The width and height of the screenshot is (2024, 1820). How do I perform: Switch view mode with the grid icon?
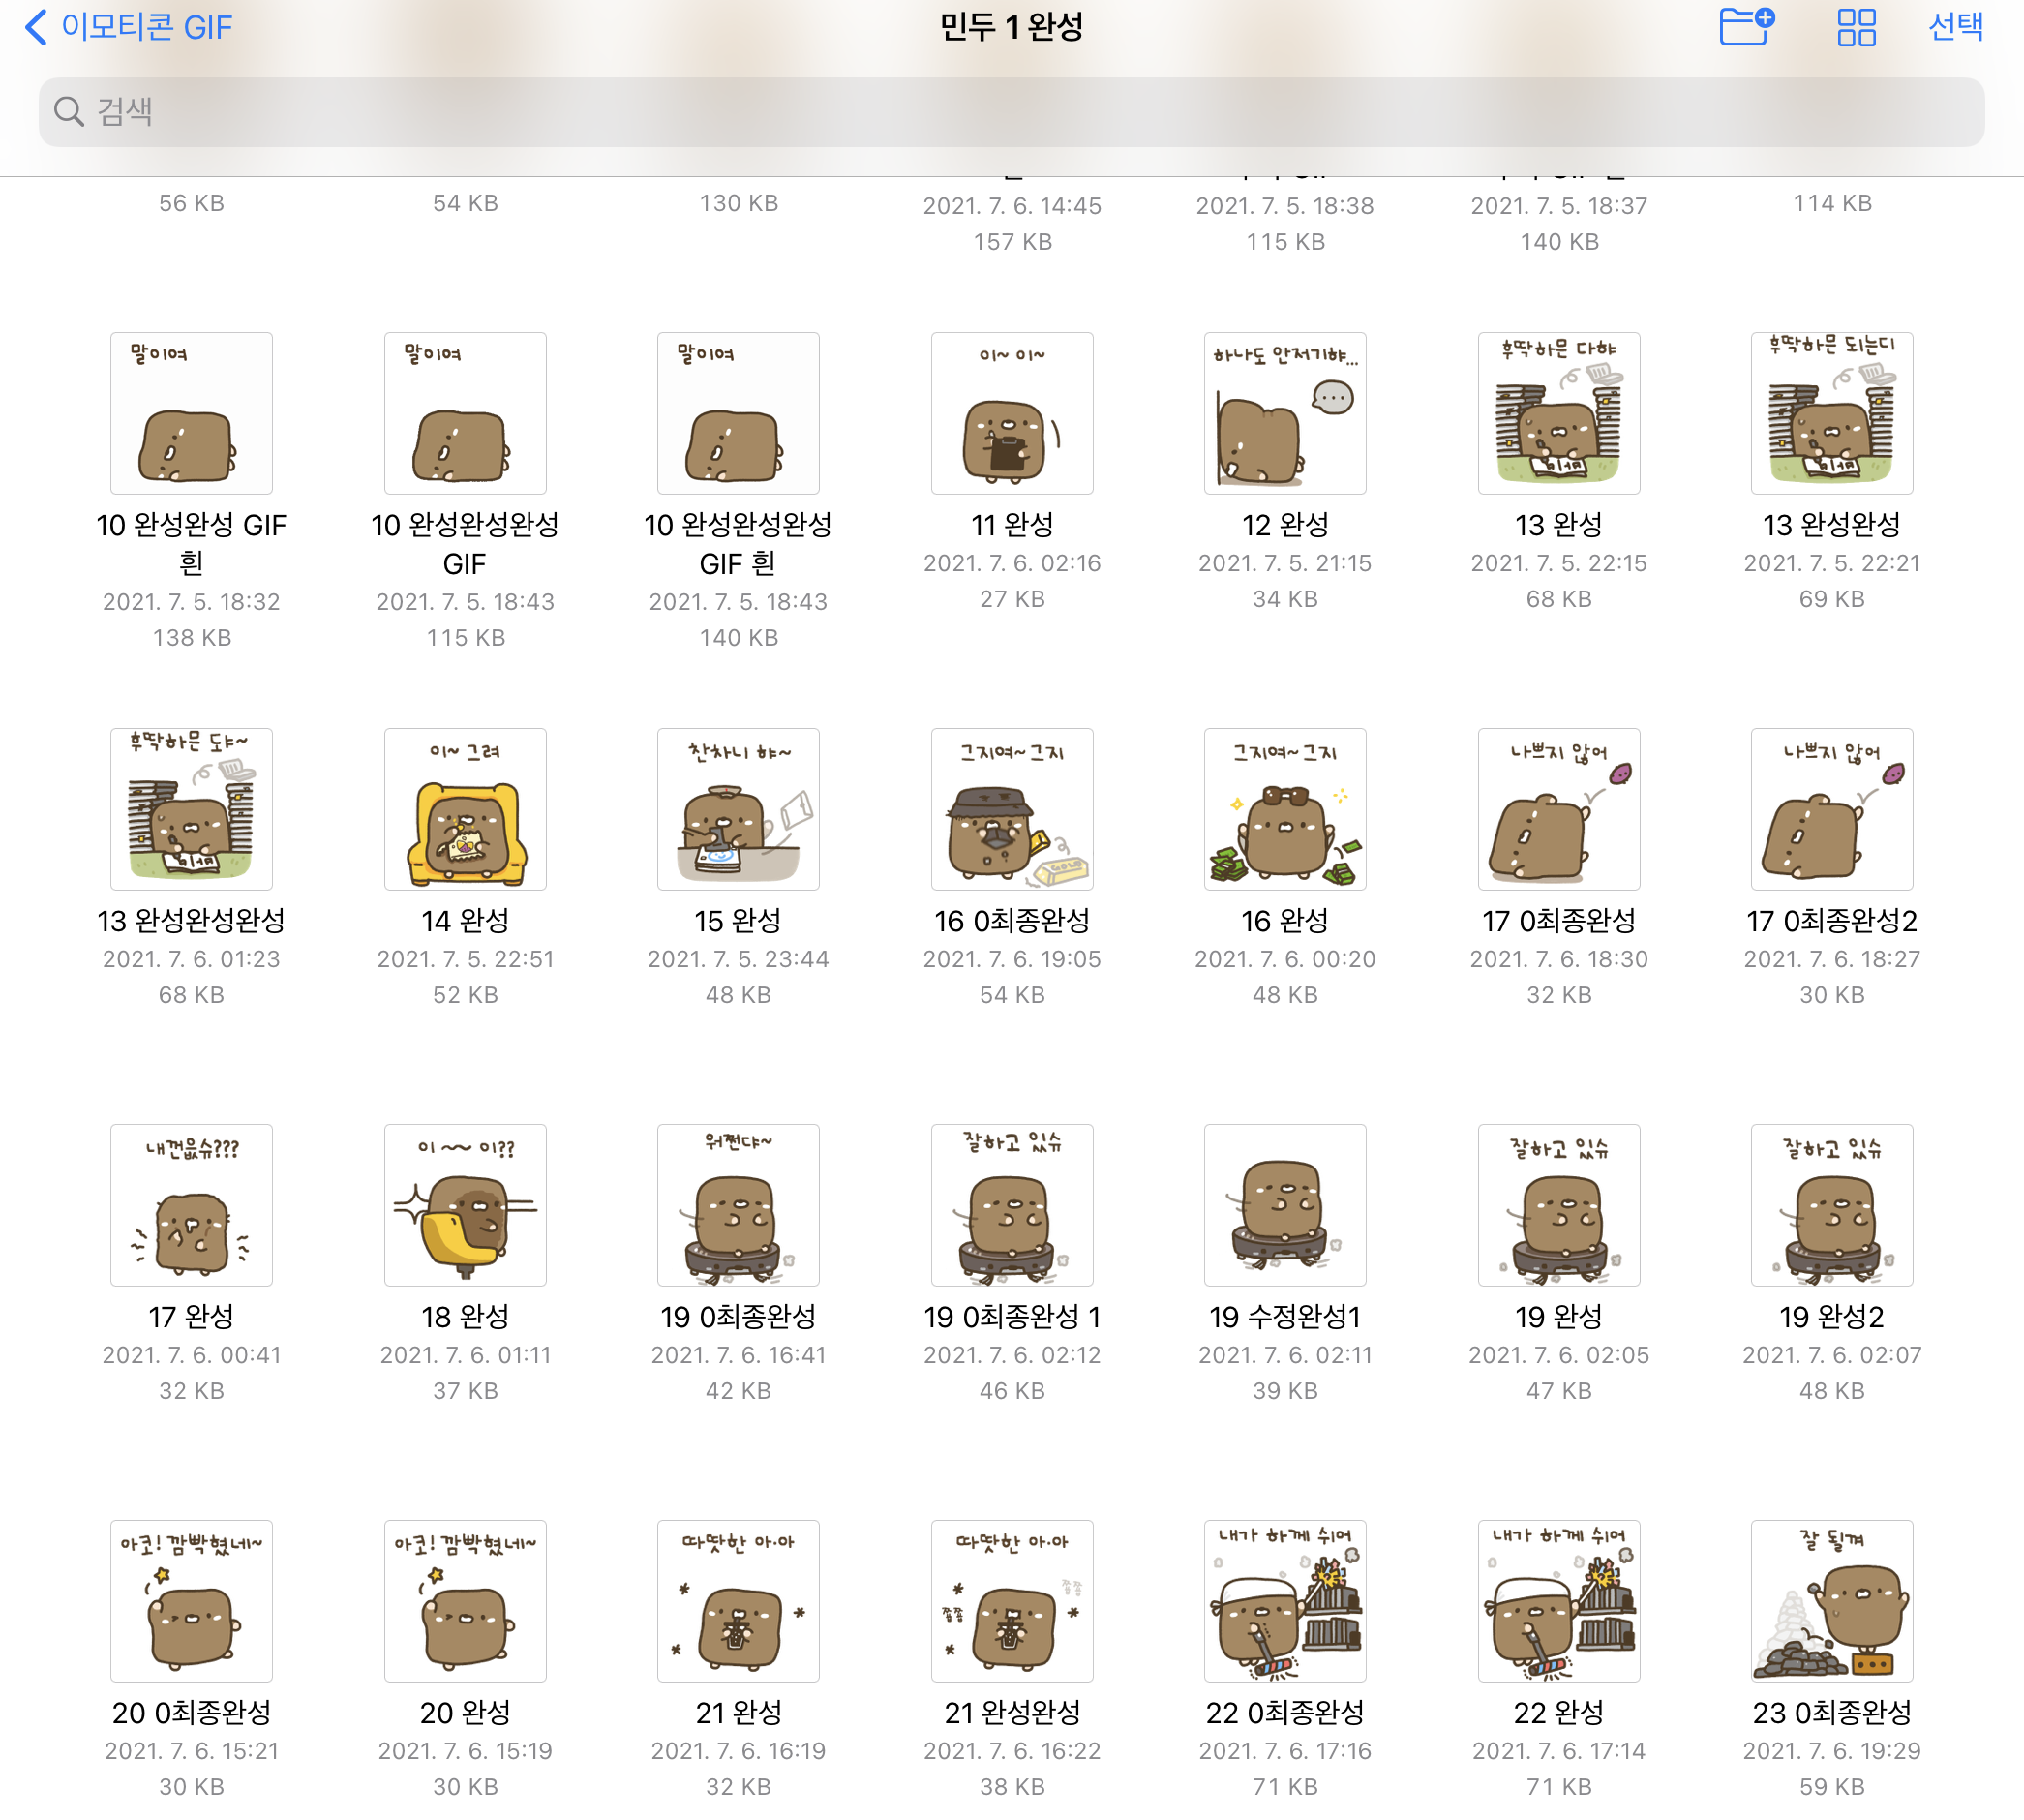pyautogui.click(x=1856, y=27)
